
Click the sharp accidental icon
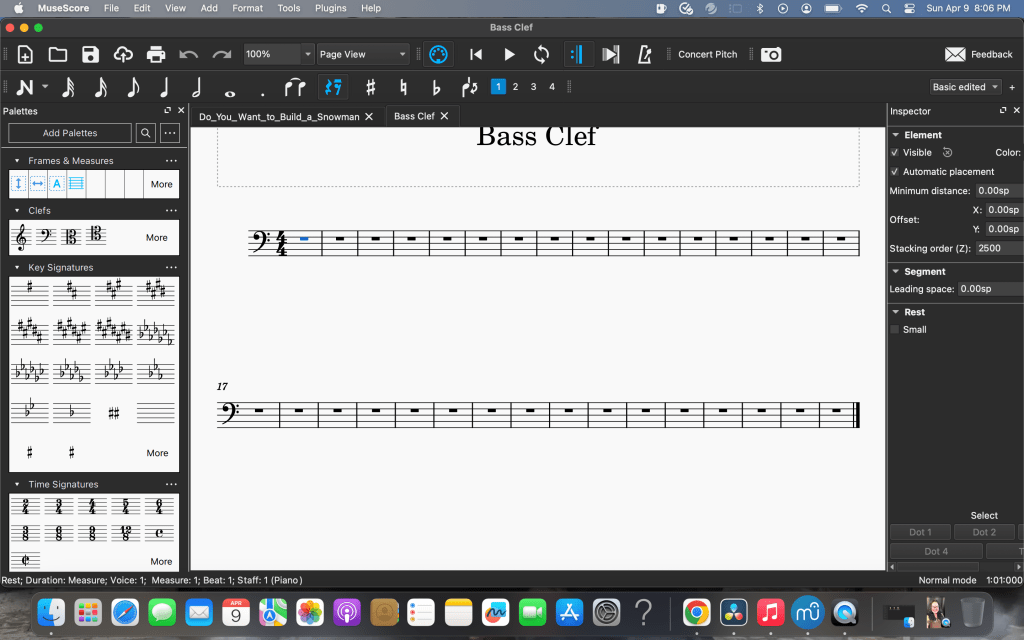point(370,87)
